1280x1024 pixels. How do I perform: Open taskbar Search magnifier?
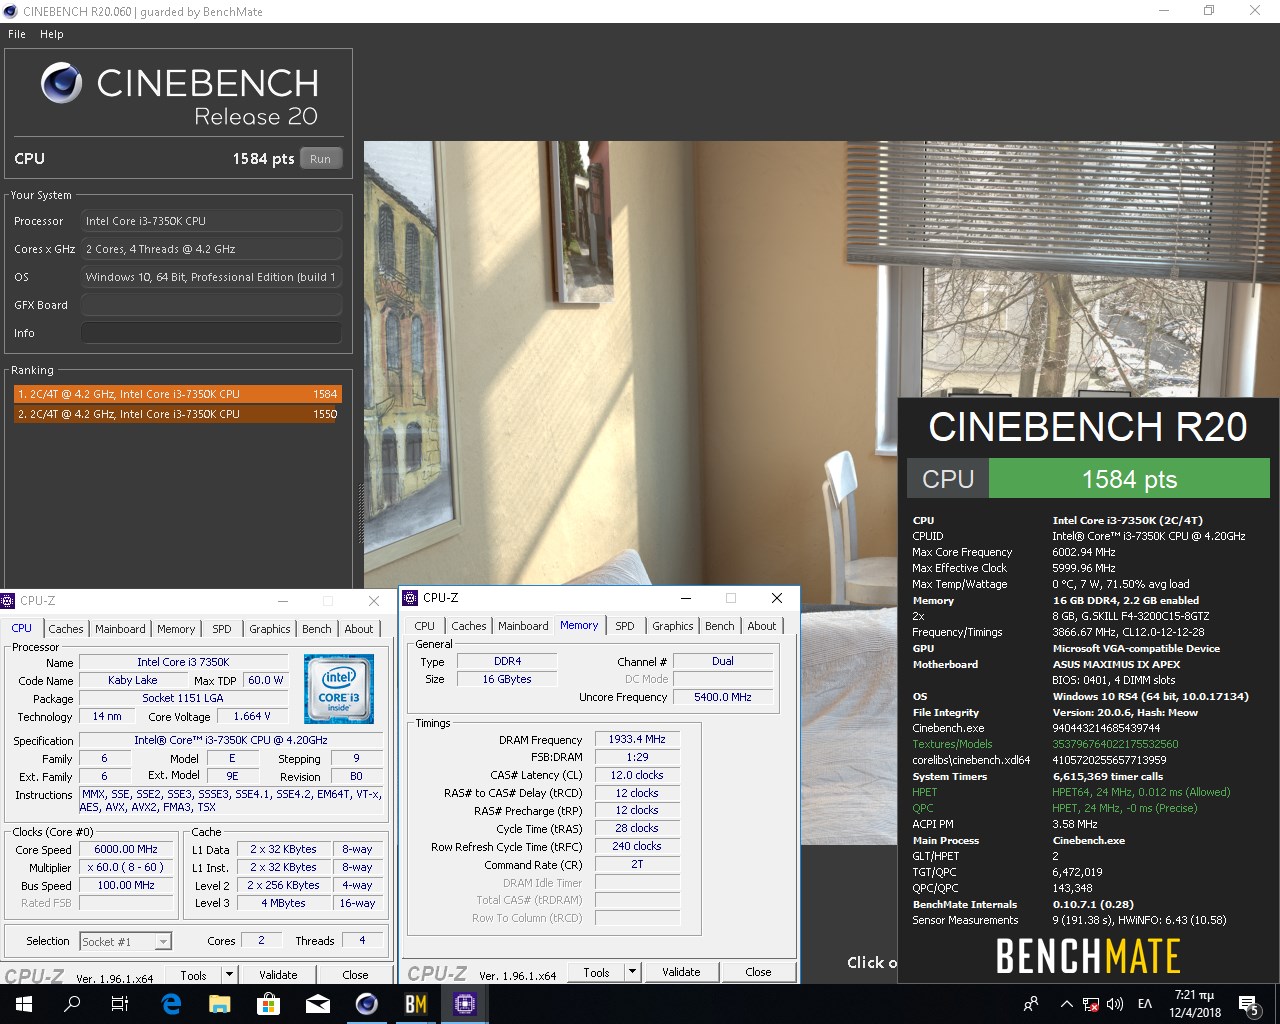point(72,1004)
